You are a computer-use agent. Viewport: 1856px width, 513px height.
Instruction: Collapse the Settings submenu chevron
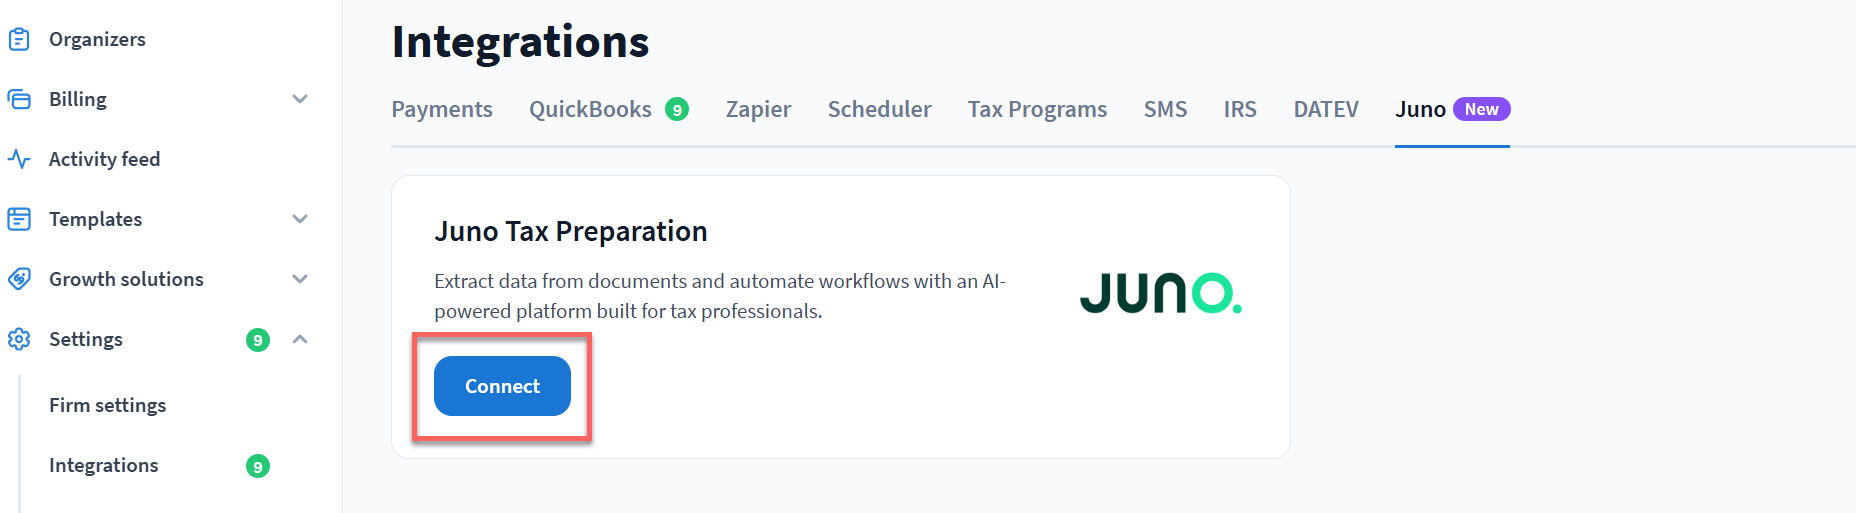tap(299, 339)
